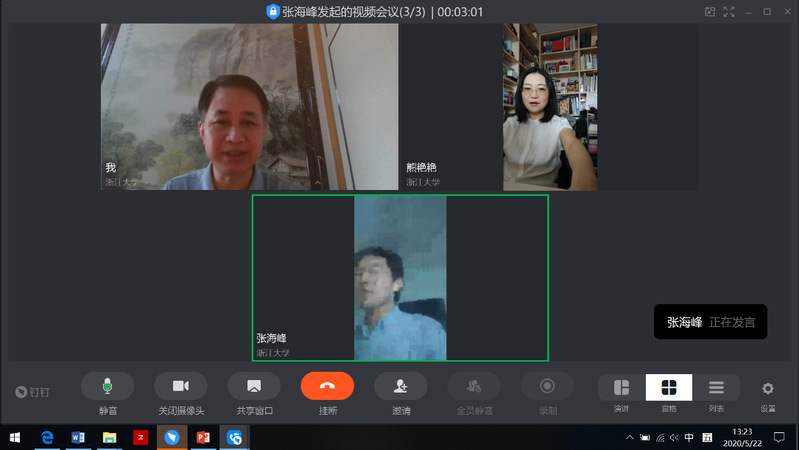Viewport: 799px width, 450px height.
Task: Invite participants with 邀请 button
Action: click(400, 386)
